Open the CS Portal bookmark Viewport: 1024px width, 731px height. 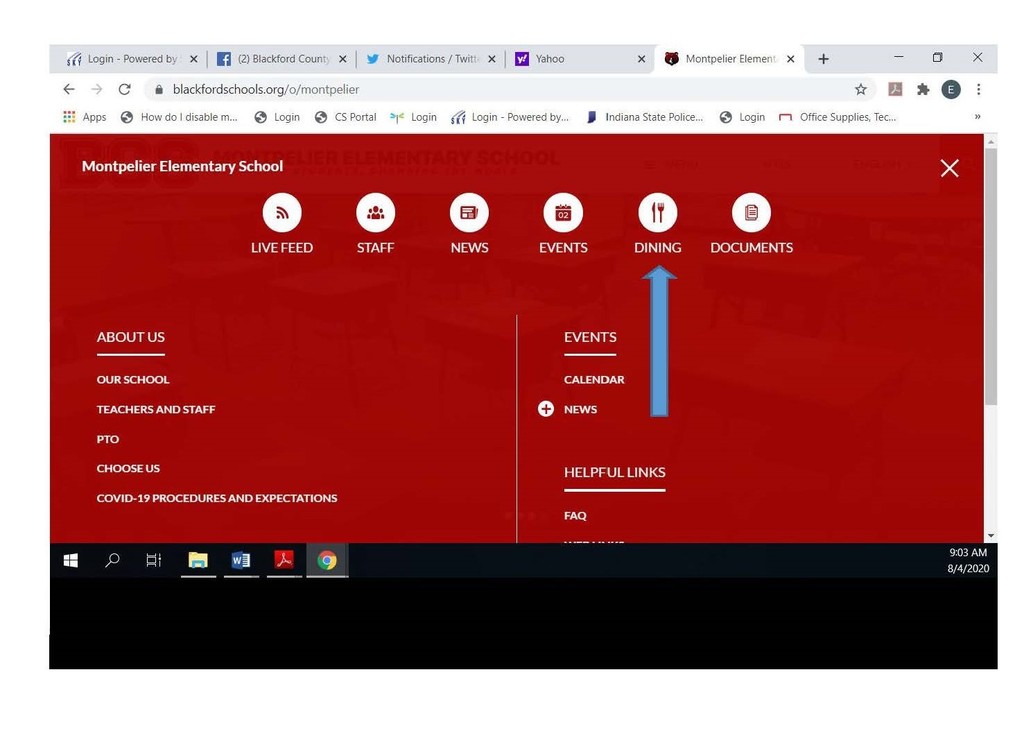pos(345,117)
